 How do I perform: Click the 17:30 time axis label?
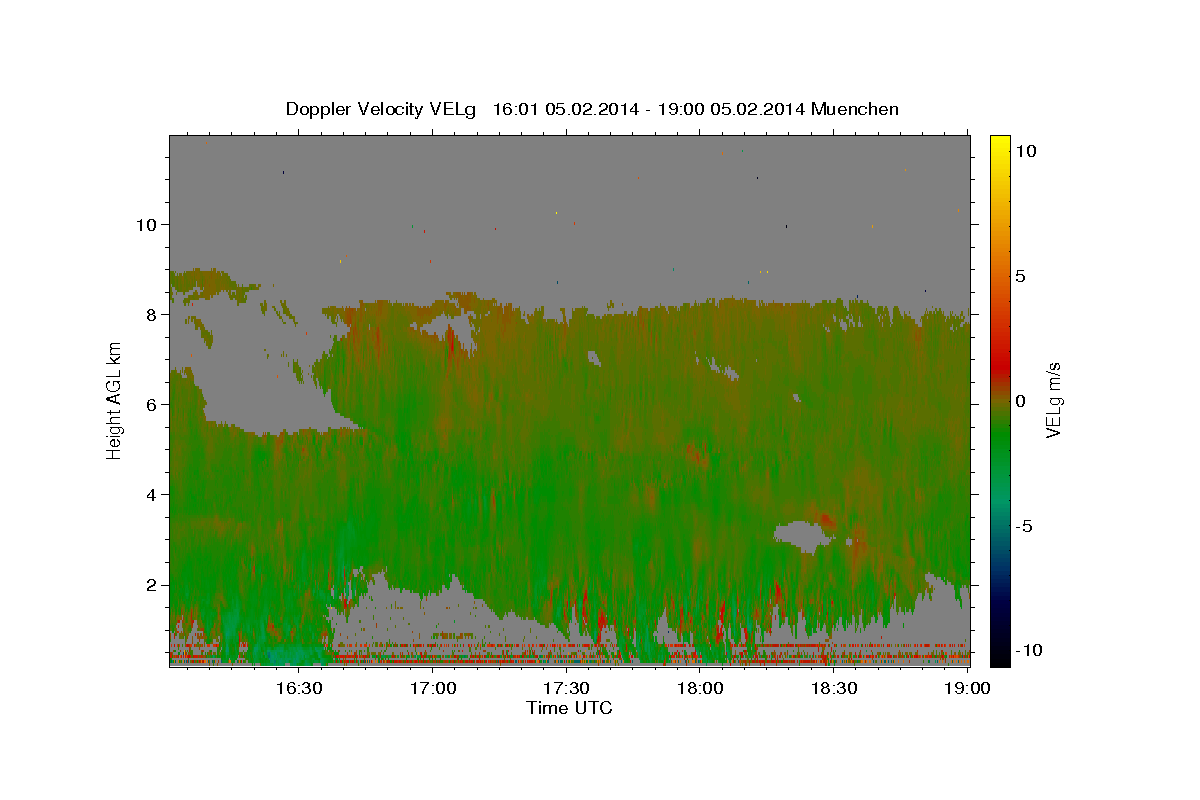[566, 688]
